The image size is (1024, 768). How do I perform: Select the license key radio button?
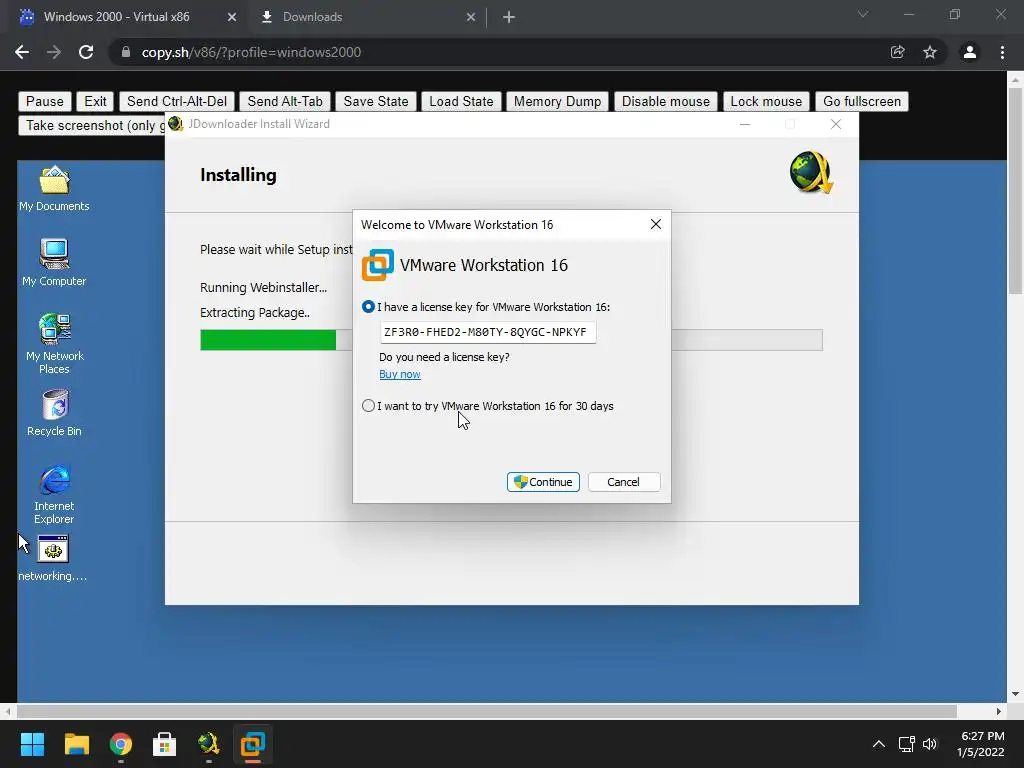368,307
